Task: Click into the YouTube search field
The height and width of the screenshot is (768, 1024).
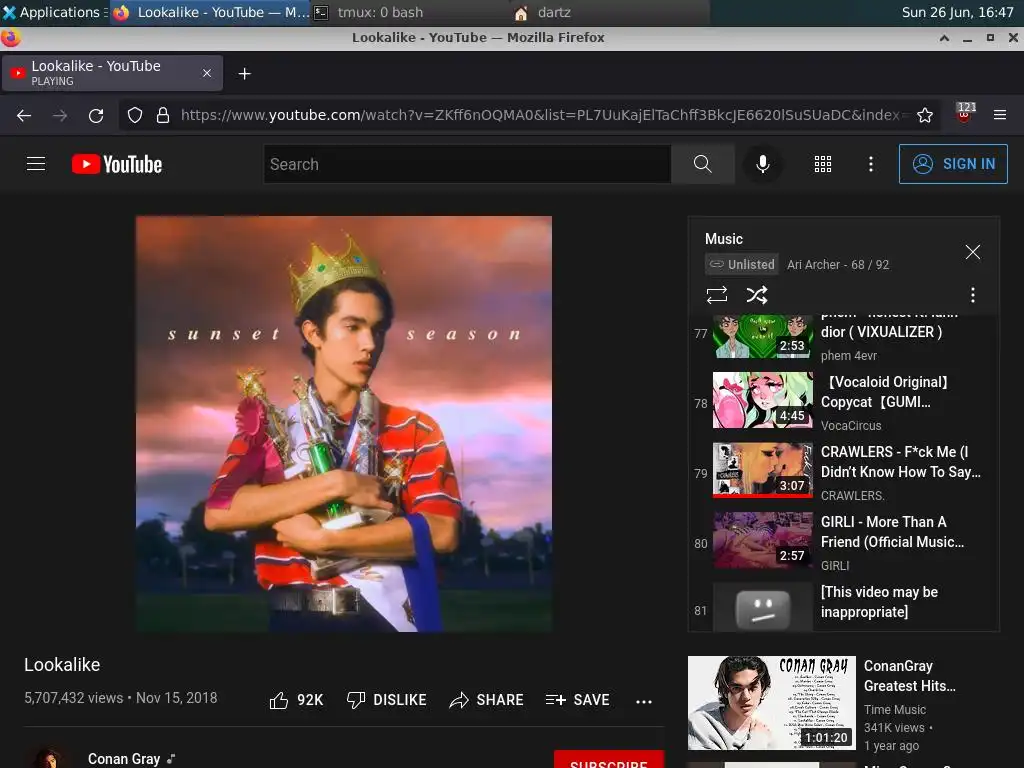Action: (x=467, y=164)
